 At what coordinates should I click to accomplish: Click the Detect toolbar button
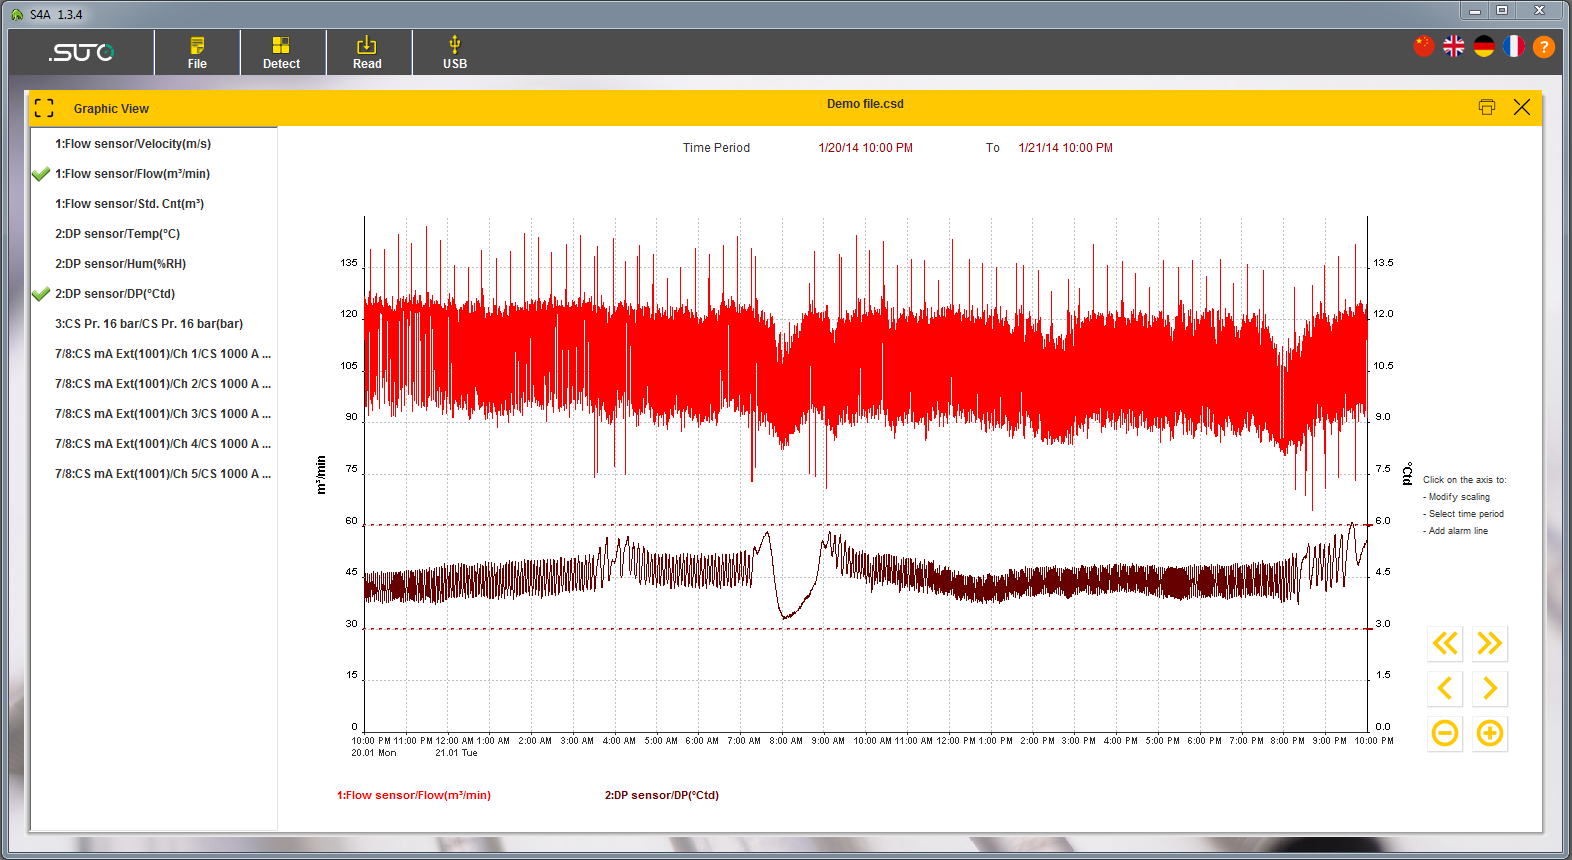tap(281, 52)
